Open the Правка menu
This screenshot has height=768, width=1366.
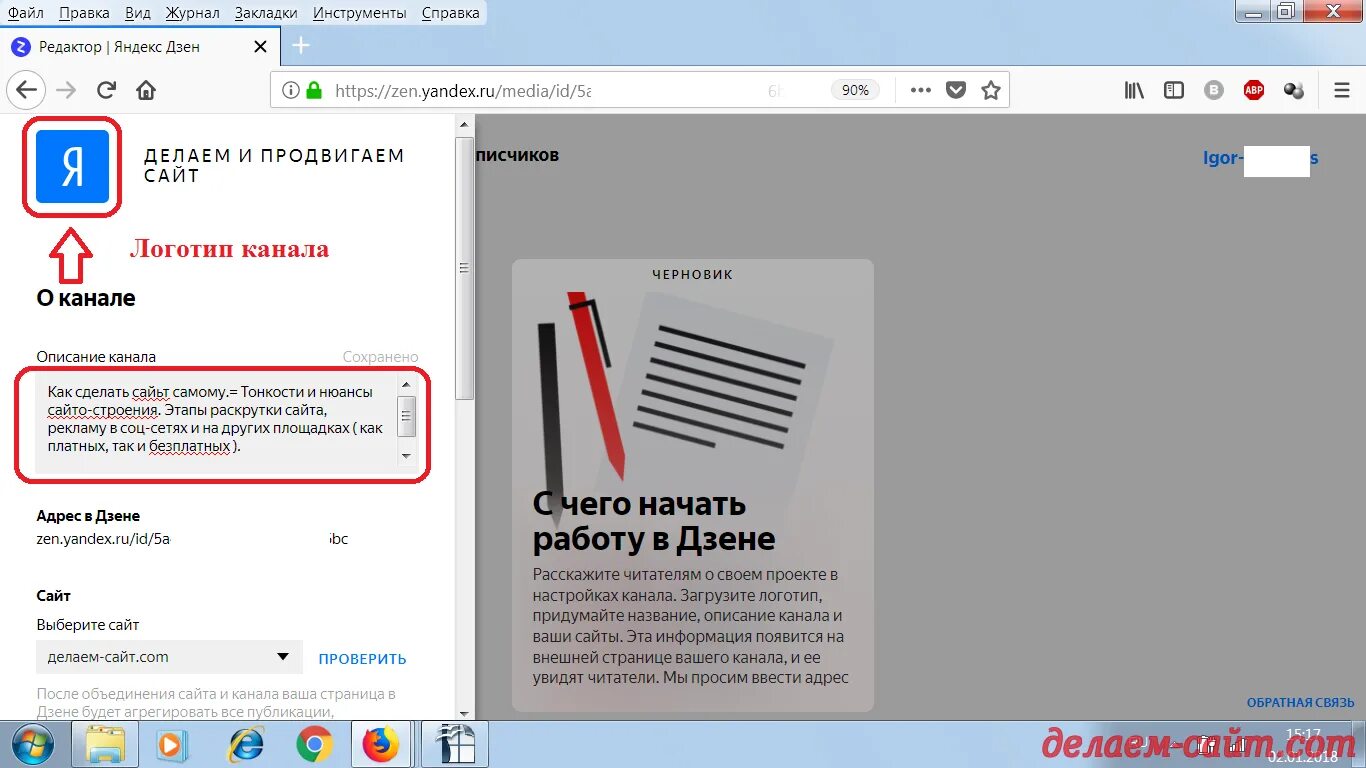pos(84,13)
